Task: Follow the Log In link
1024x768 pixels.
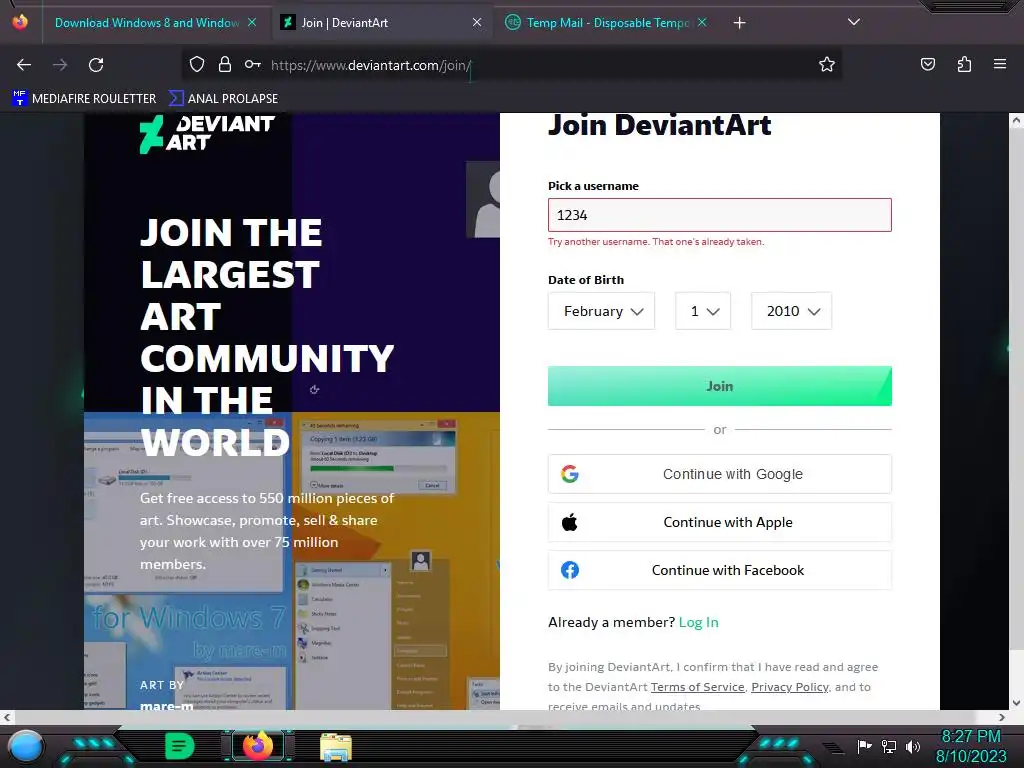Action: click(x=698, y=622)
